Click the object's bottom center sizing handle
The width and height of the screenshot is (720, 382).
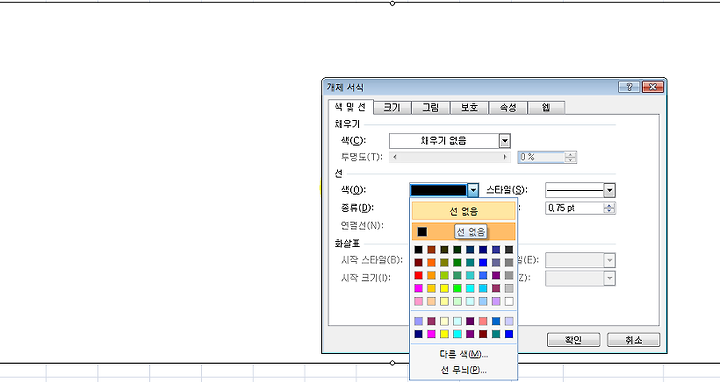point(392,363)
